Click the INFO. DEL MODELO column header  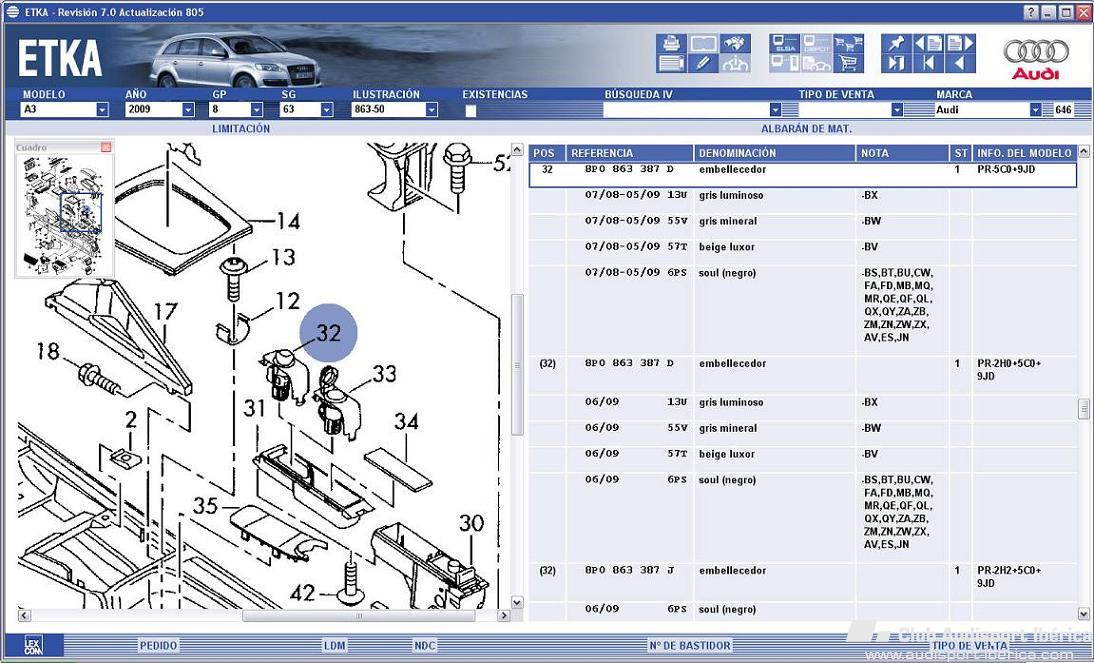tap(1024, 153)
